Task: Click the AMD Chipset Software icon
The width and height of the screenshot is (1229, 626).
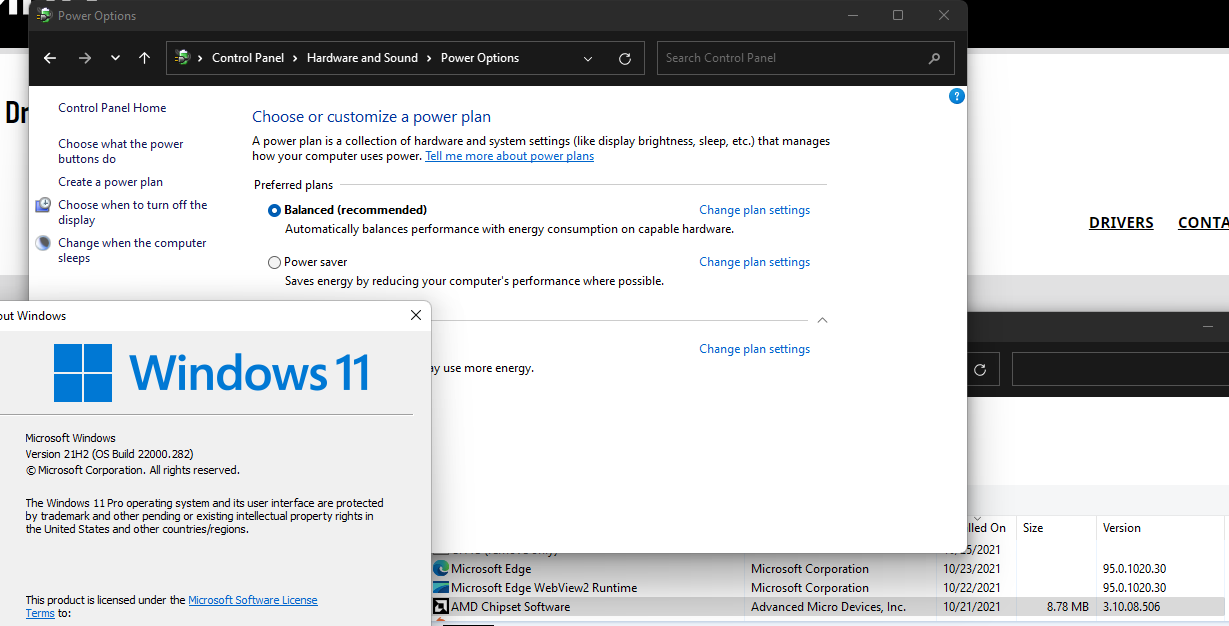Action: tap(441, 607)
